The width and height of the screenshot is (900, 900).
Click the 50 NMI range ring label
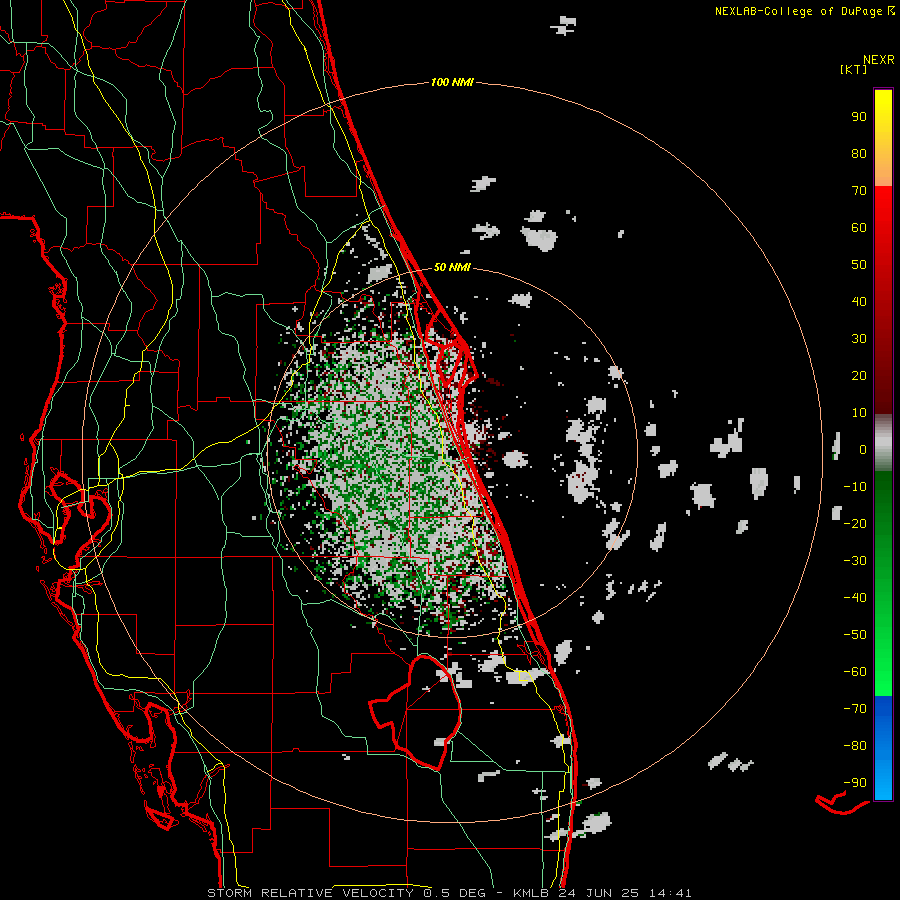pyautogui.click(x=452, y=267)
